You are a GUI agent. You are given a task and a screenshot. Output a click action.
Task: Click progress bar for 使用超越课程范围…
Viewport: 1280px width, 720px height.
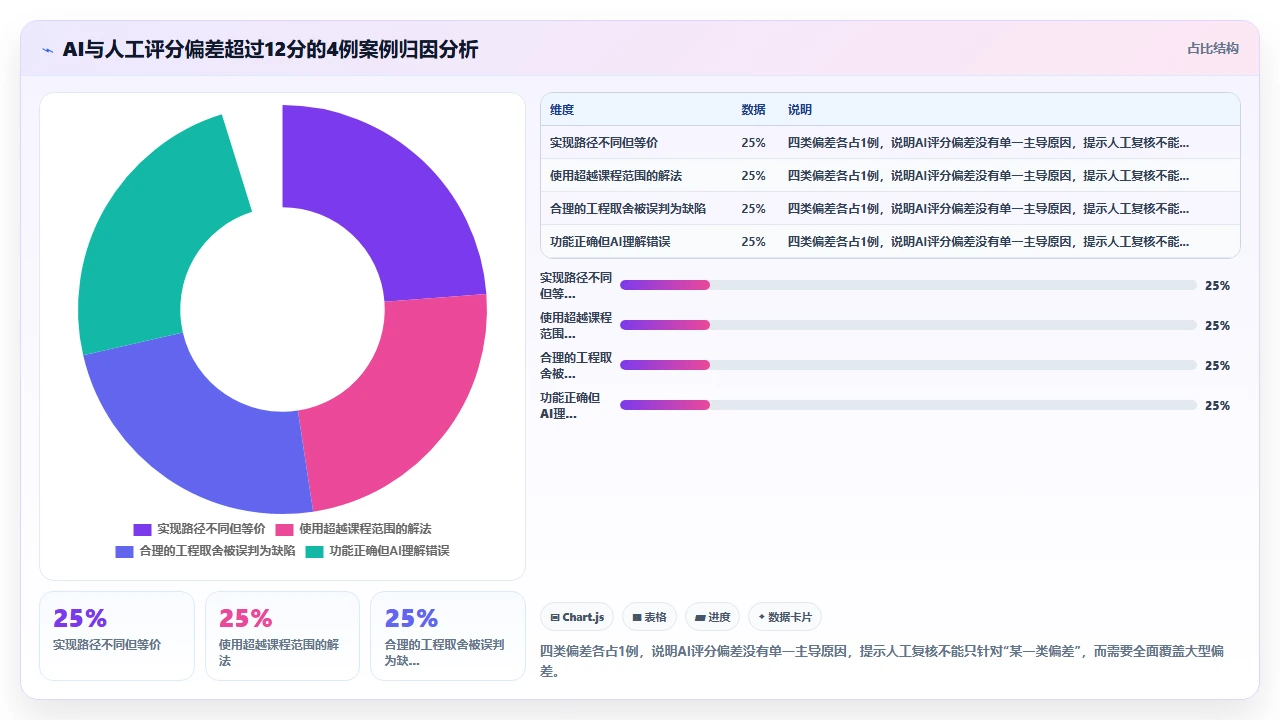click(908, 325)
